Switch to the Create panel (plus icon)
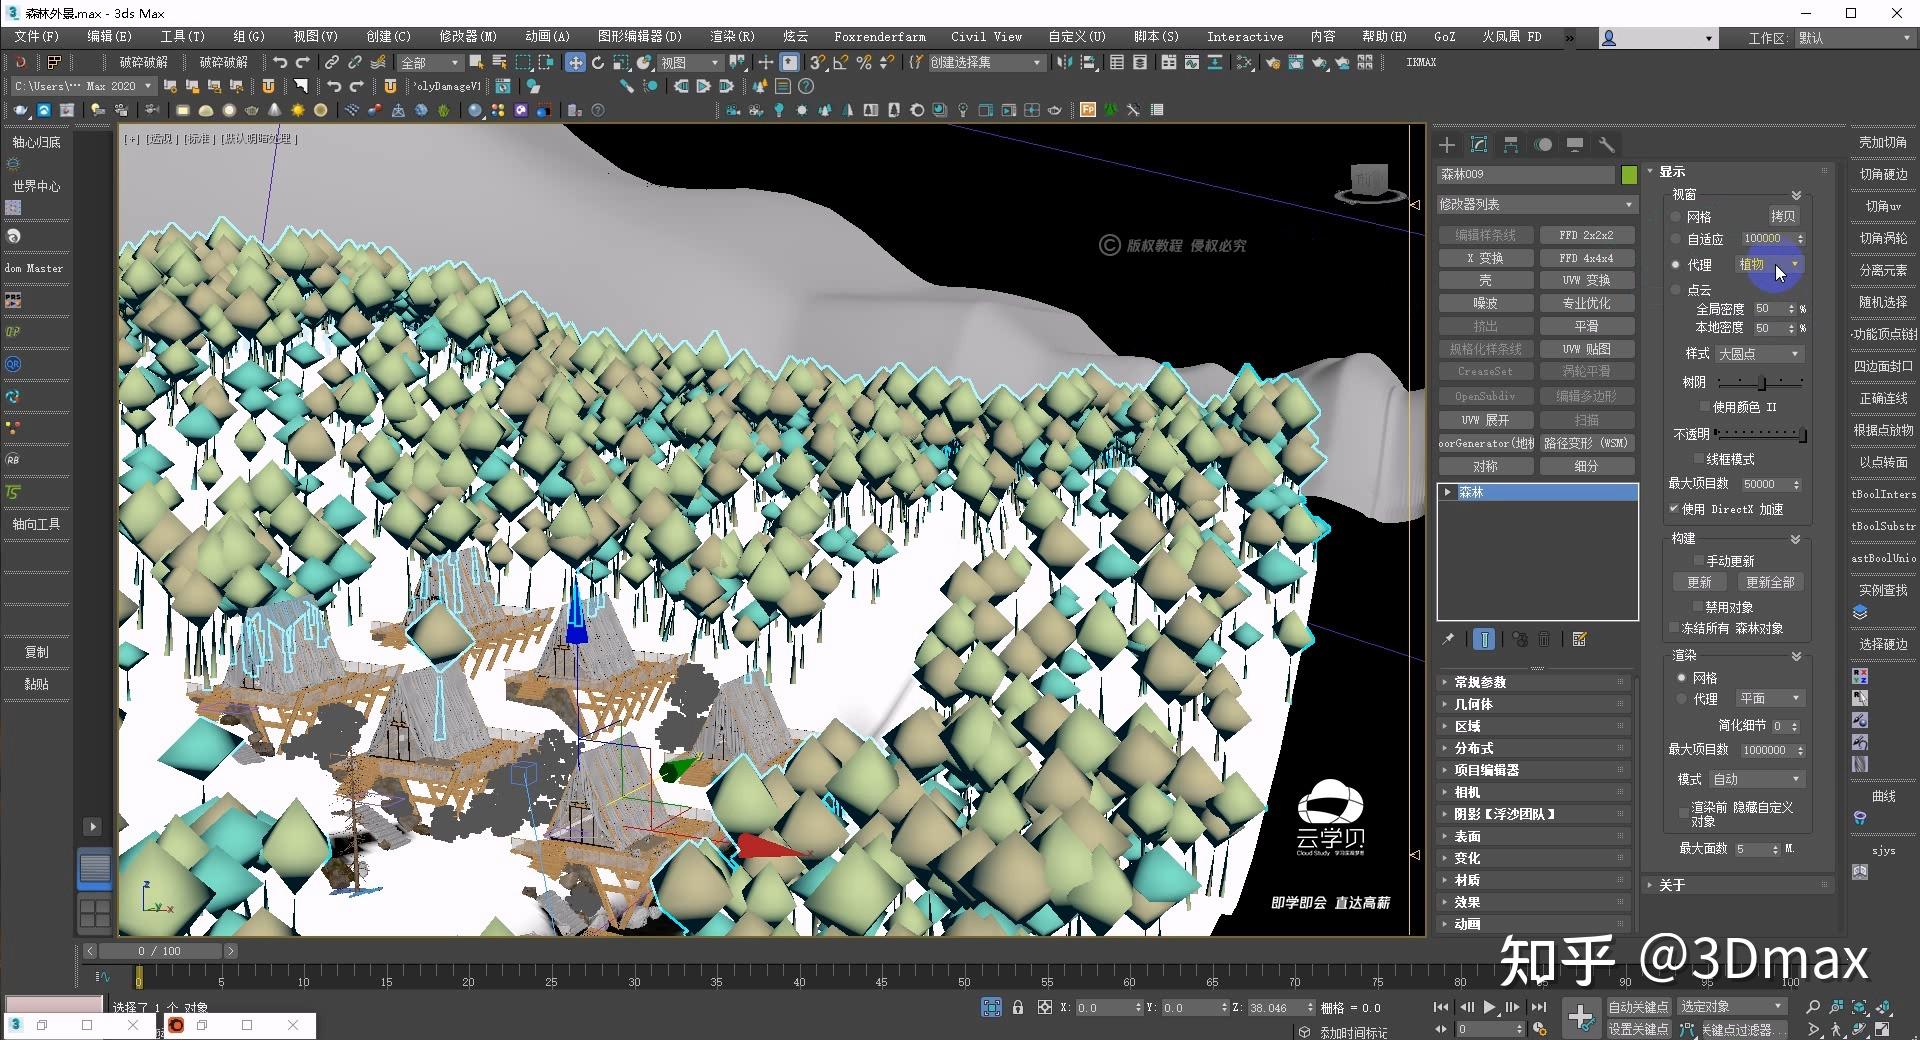Viewport: 1920px width, 1040px height. (1446, 145)
